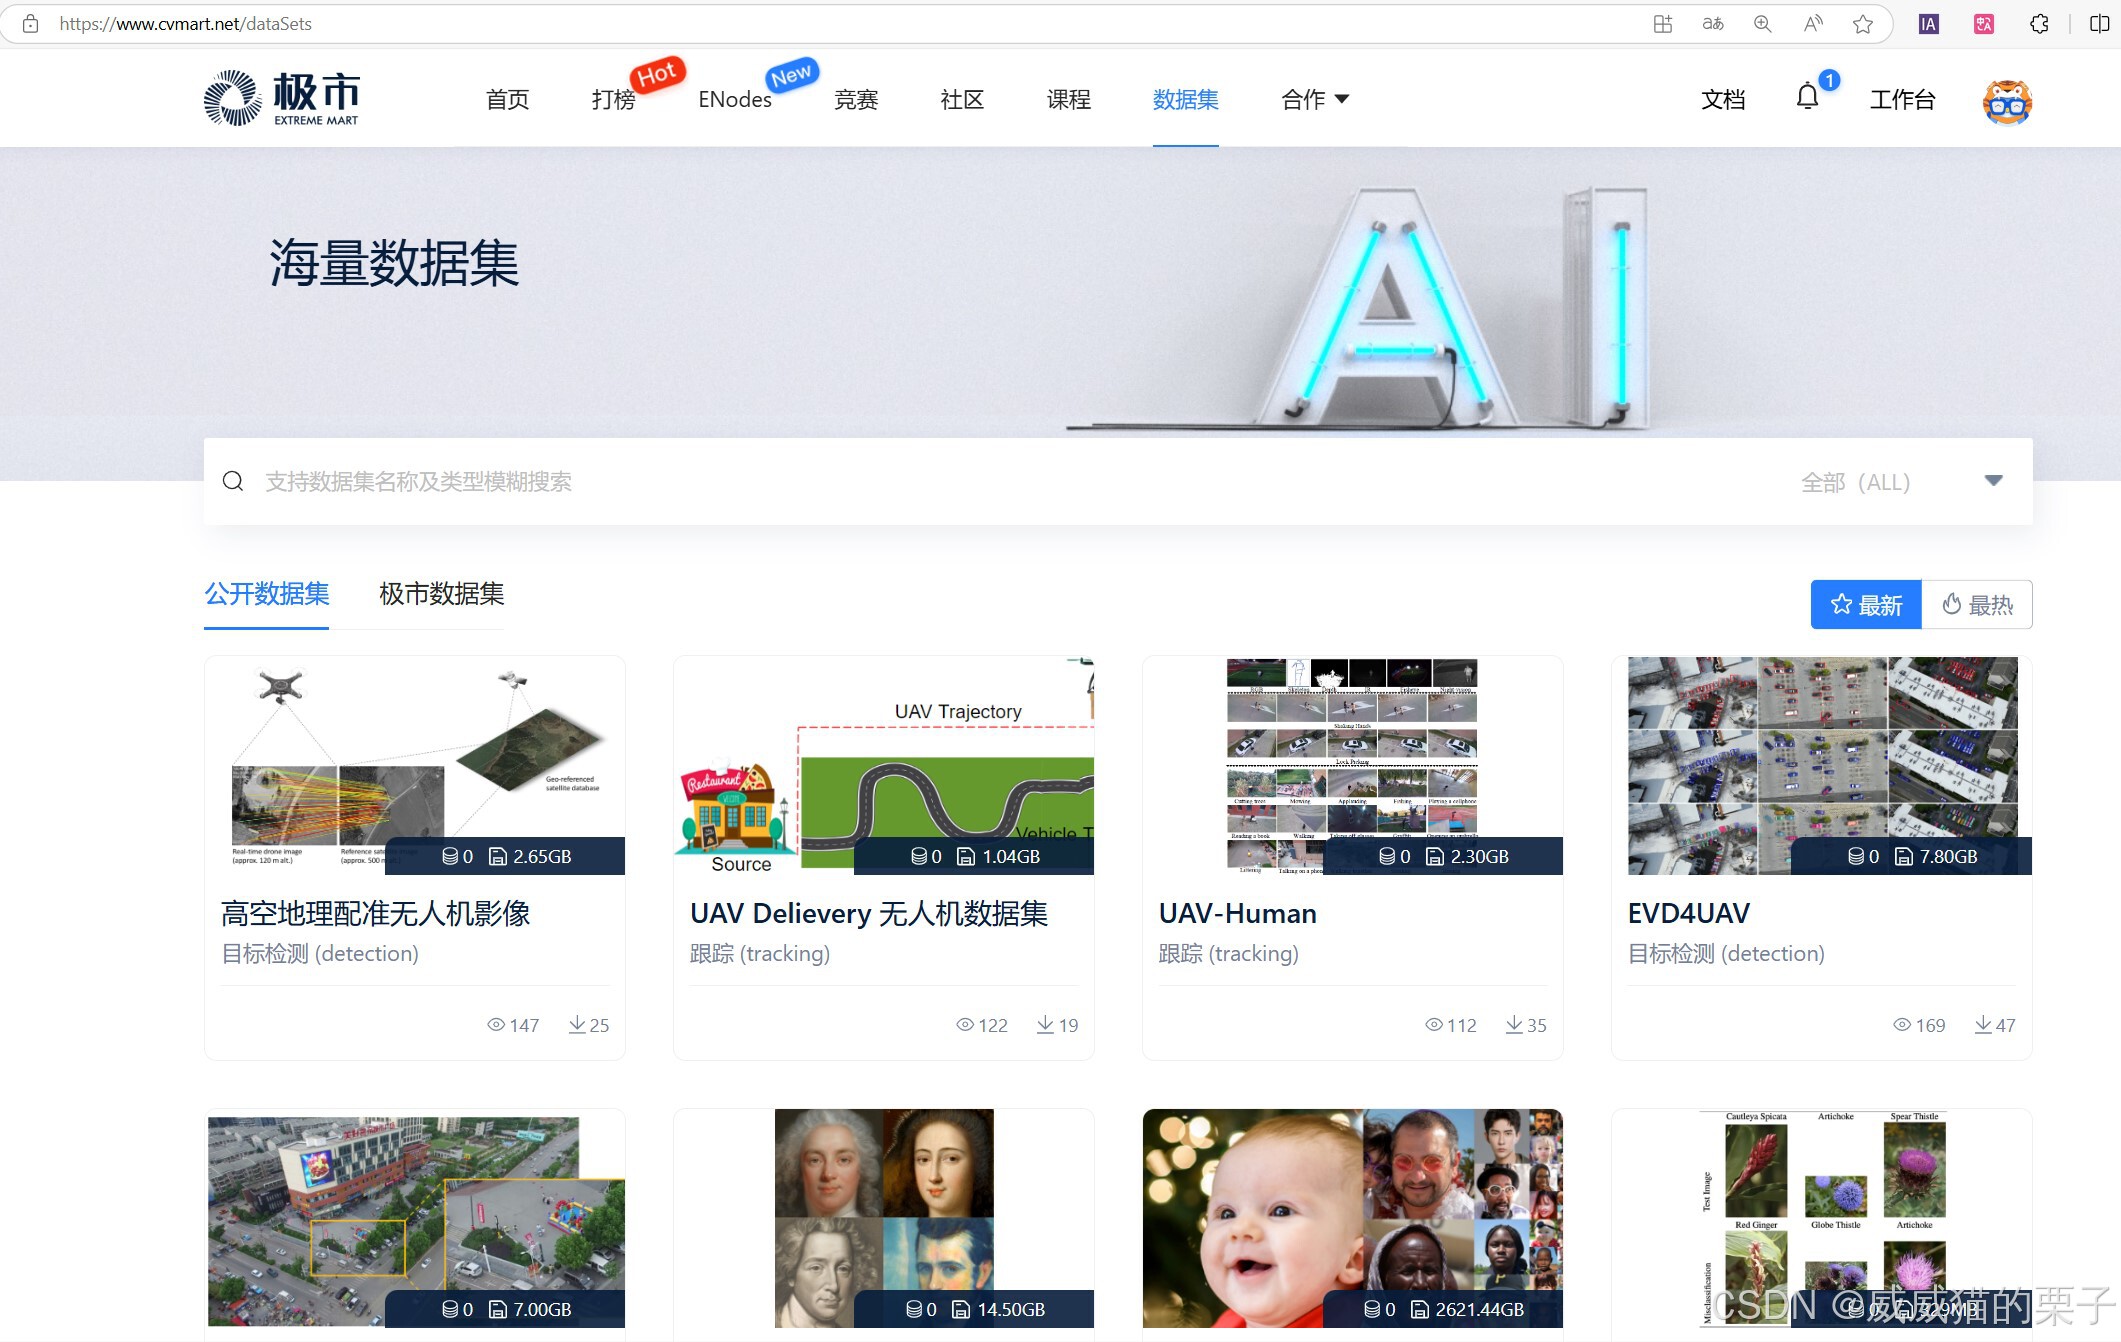Open browser split screen icon

2099,24
